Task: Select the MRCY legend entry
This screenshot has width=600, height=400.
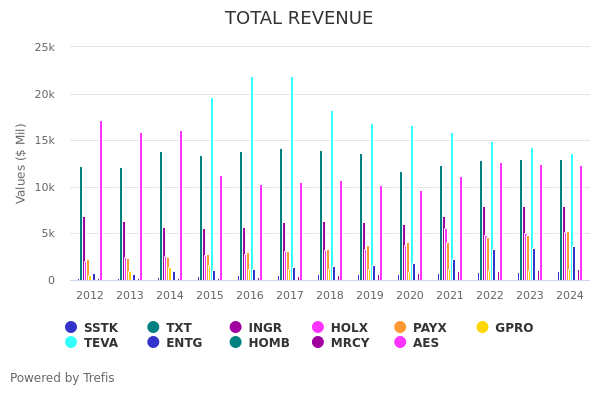Action: 341,343
